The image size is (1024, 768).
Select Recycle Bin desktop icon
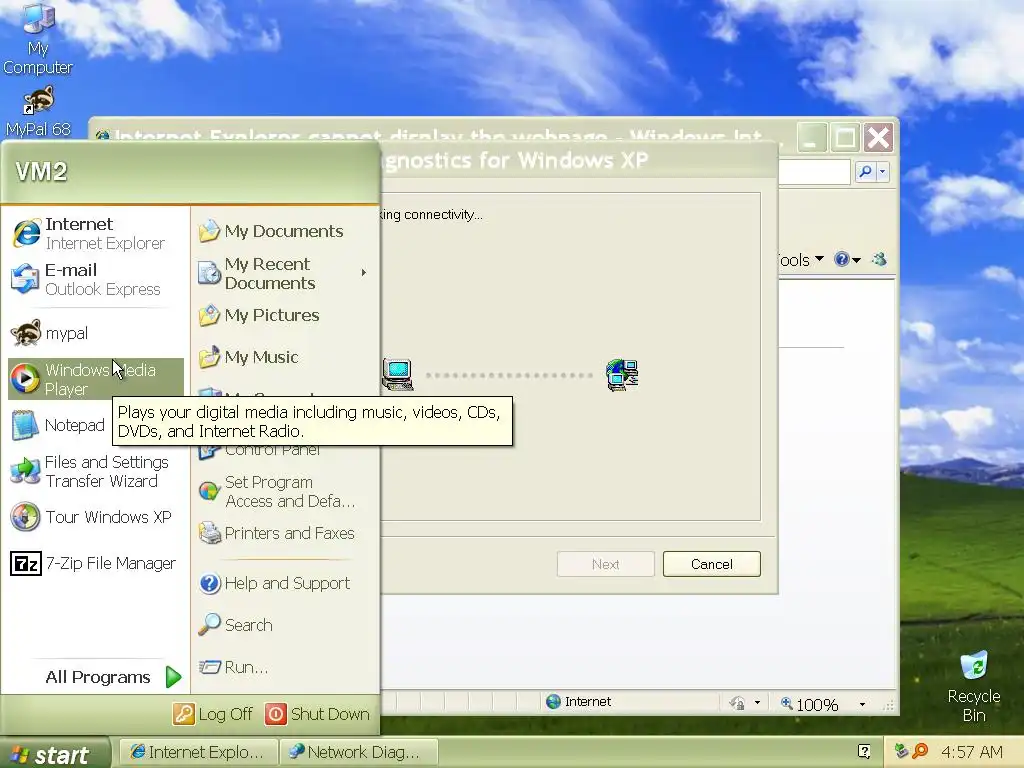974,686
